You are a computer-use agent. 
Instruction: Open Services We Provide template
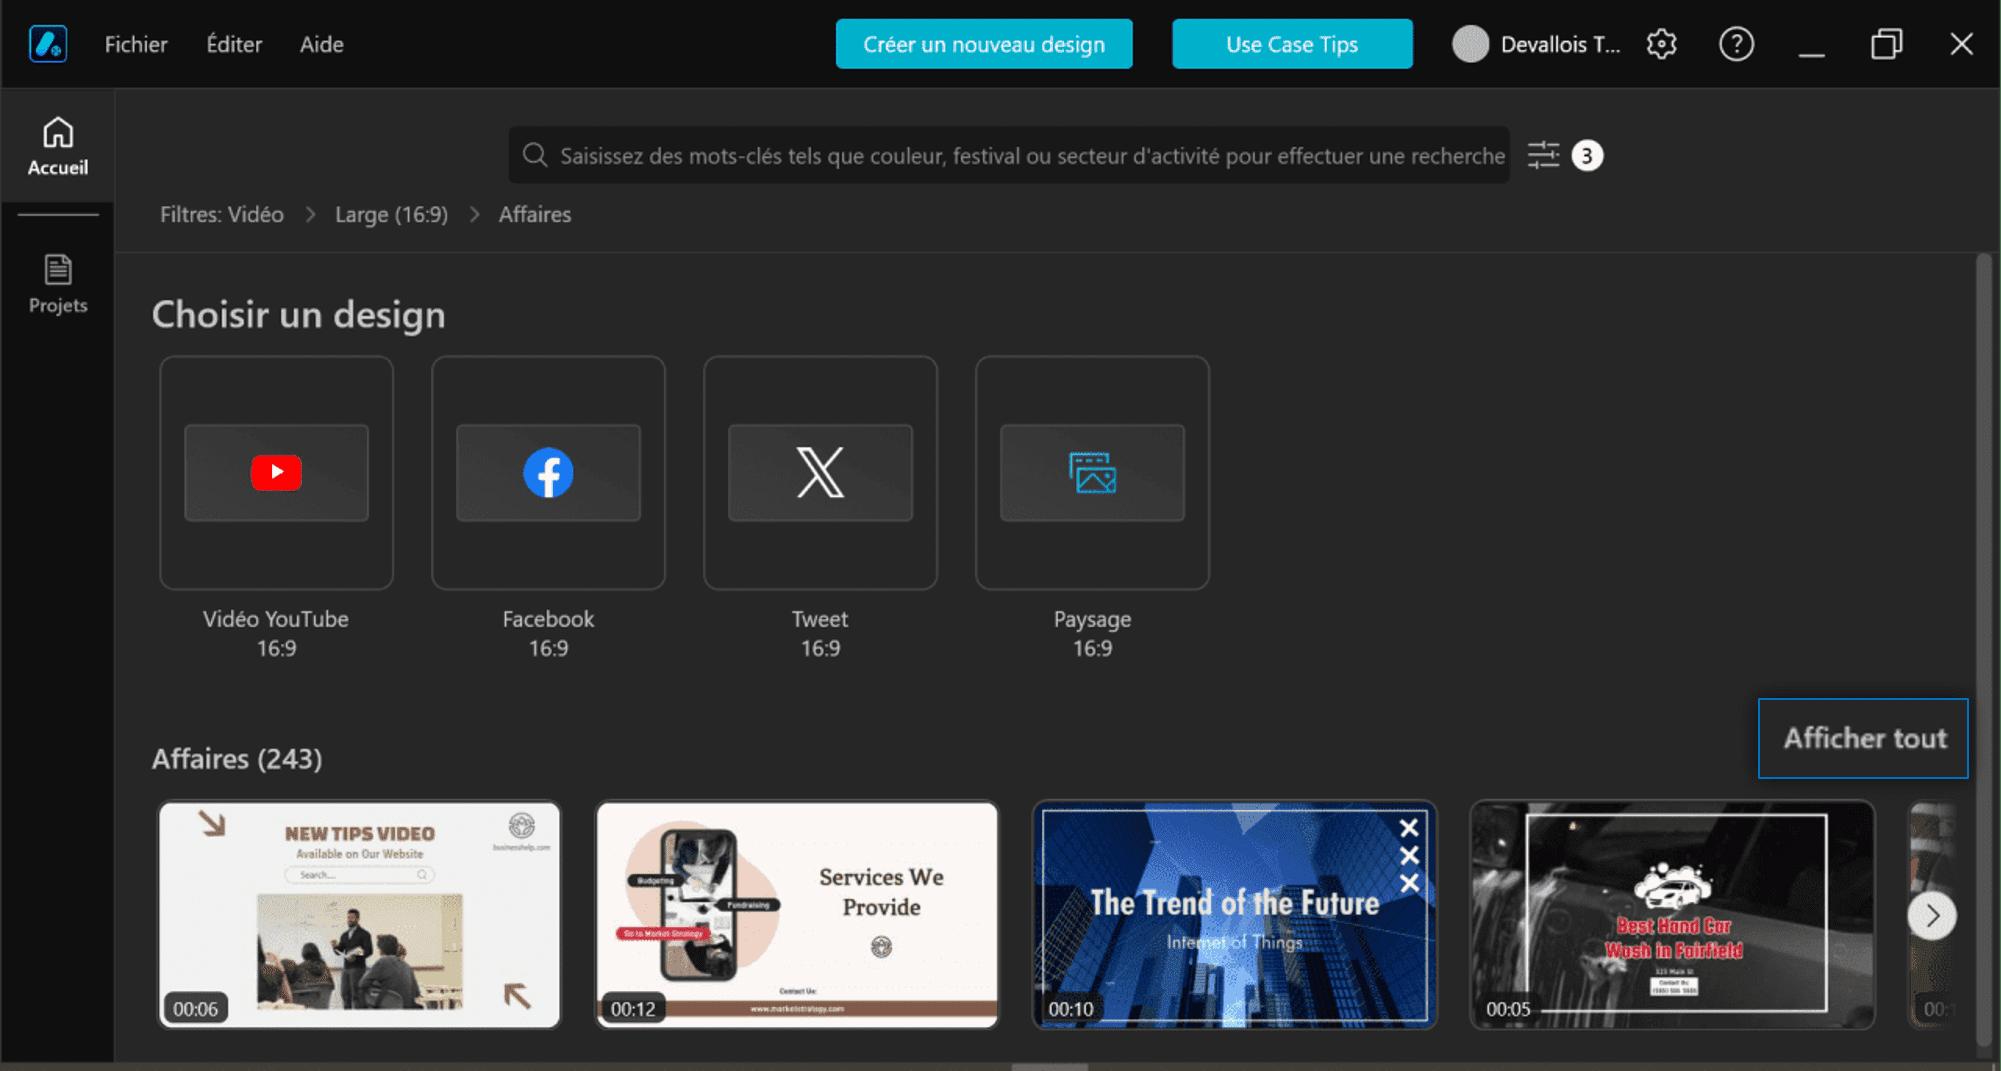coord(797,914)
